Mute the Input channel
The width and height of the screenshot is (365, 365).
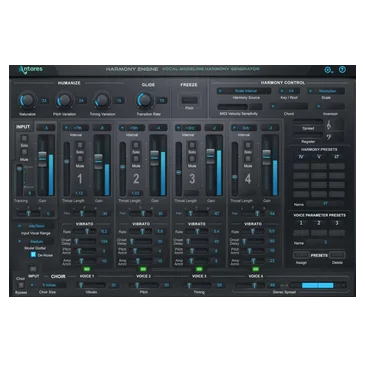(x=24, y=152)
